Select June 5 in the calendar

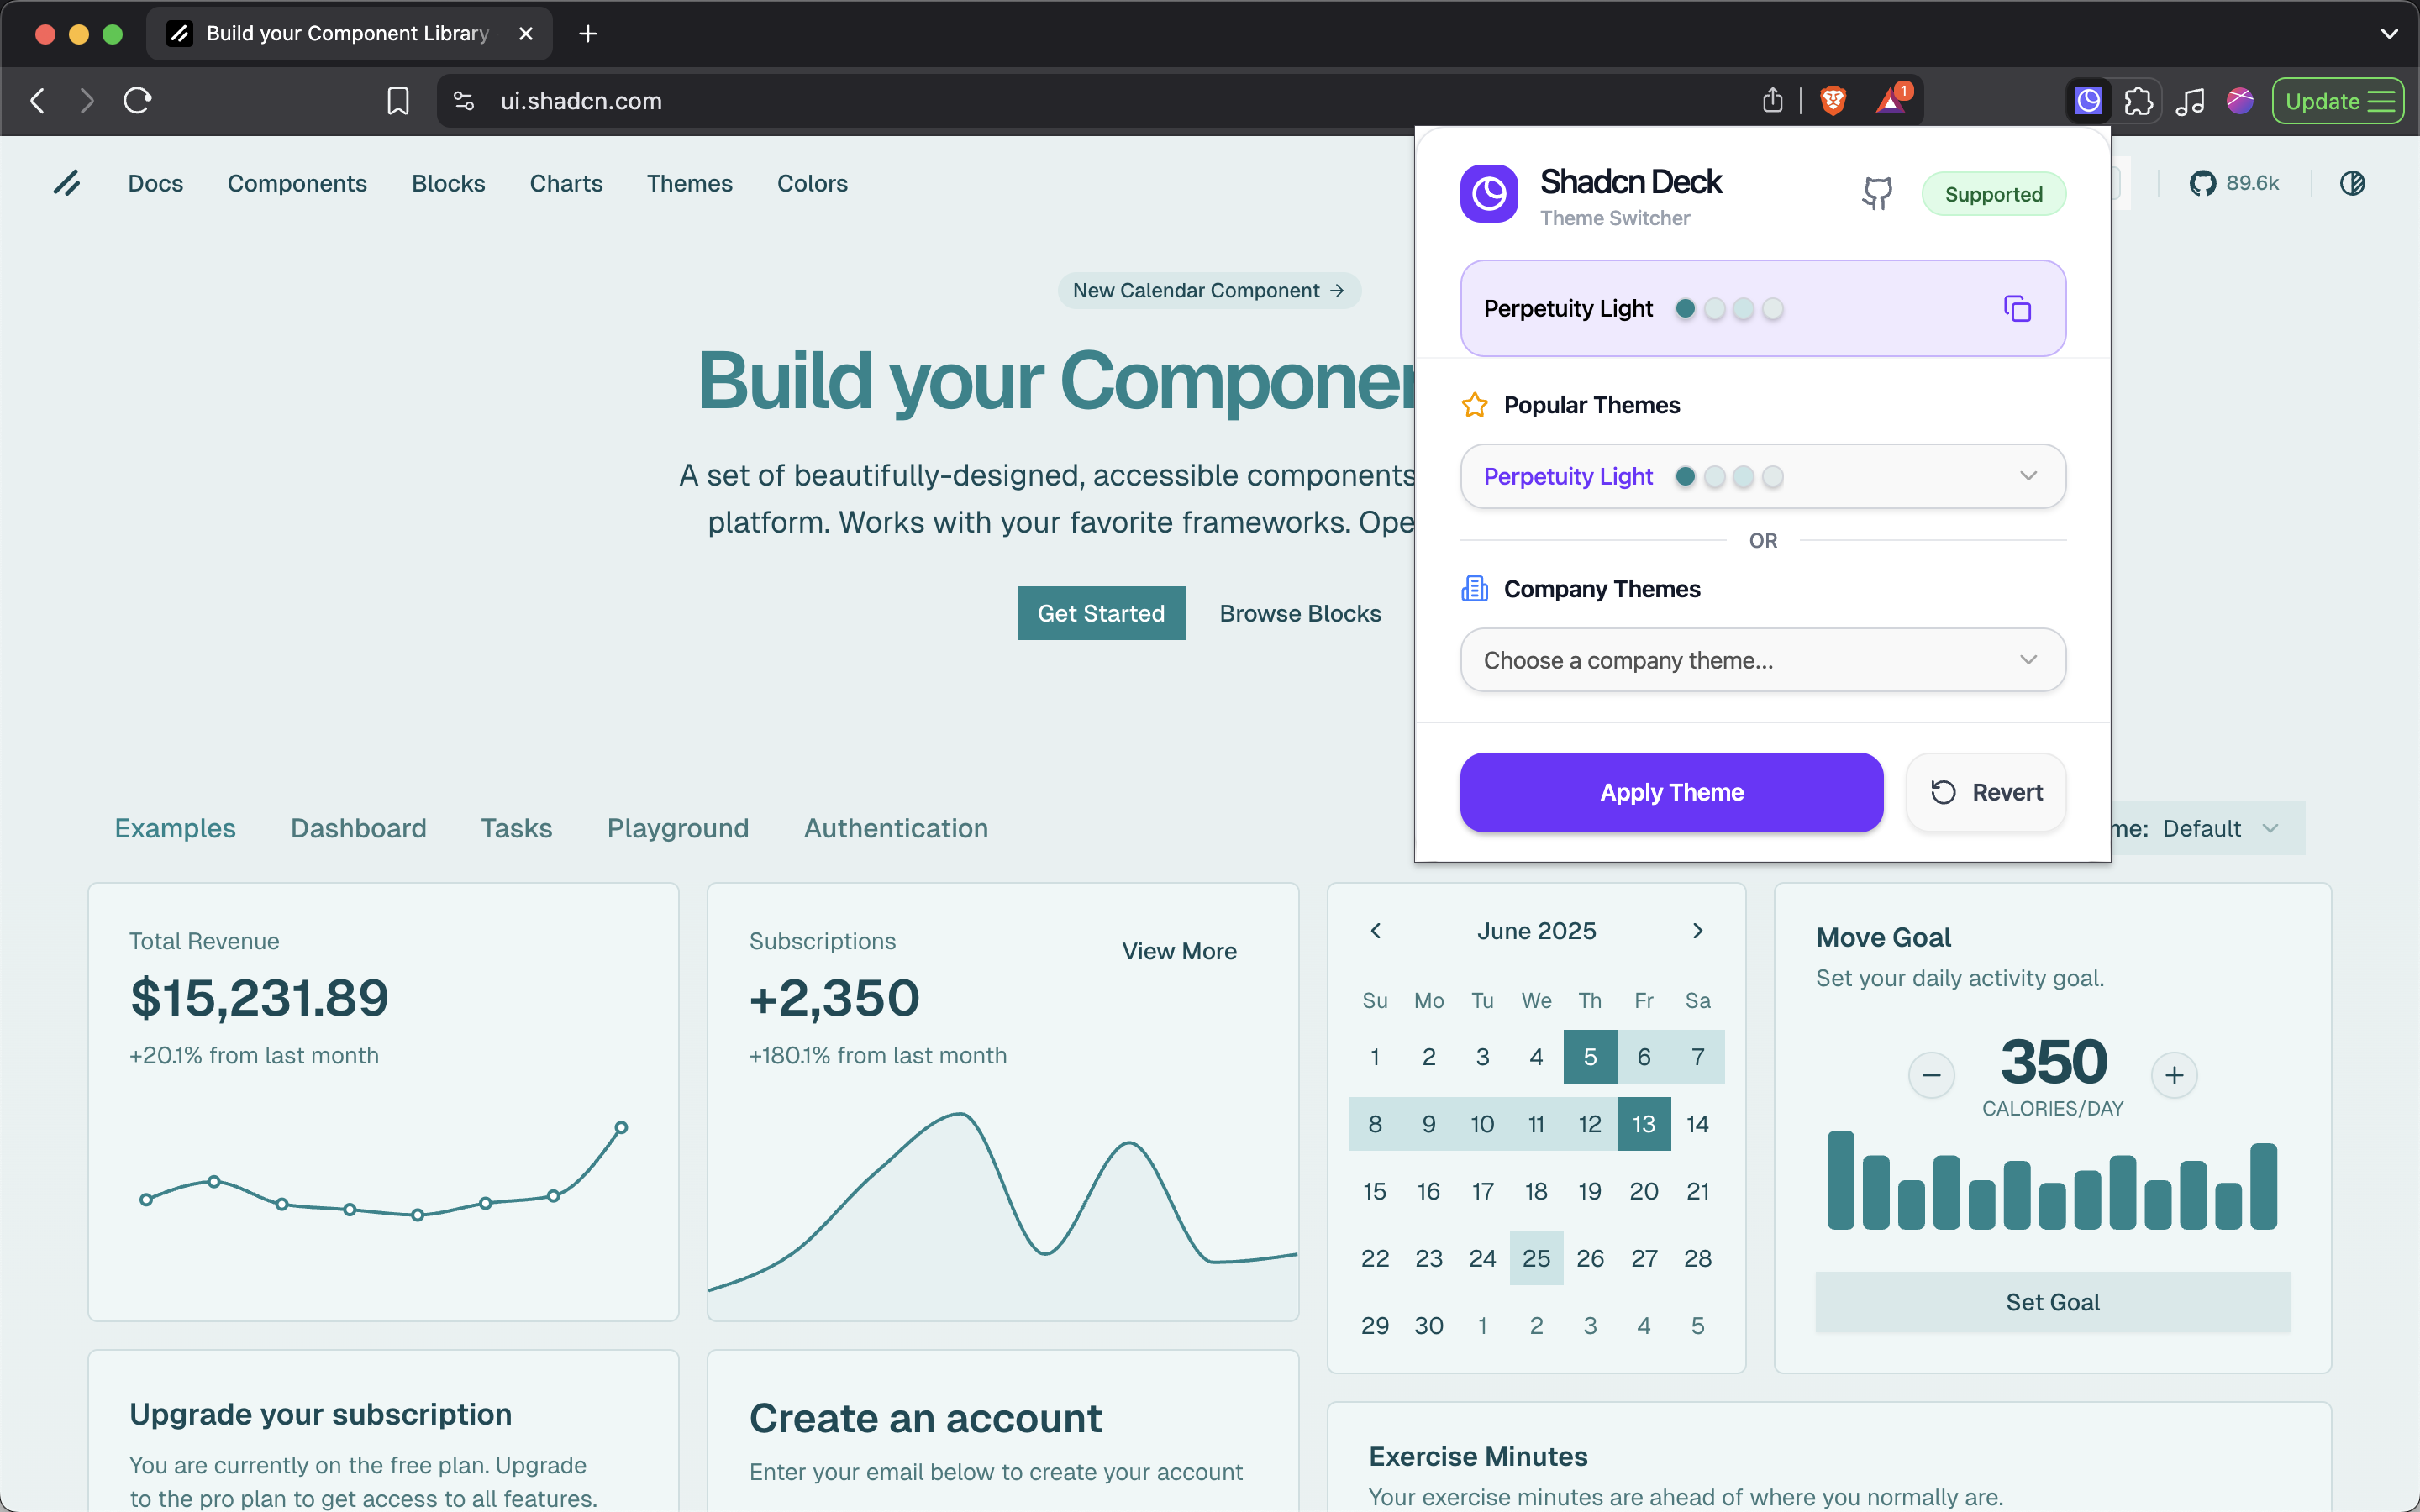point(1590,1057)
